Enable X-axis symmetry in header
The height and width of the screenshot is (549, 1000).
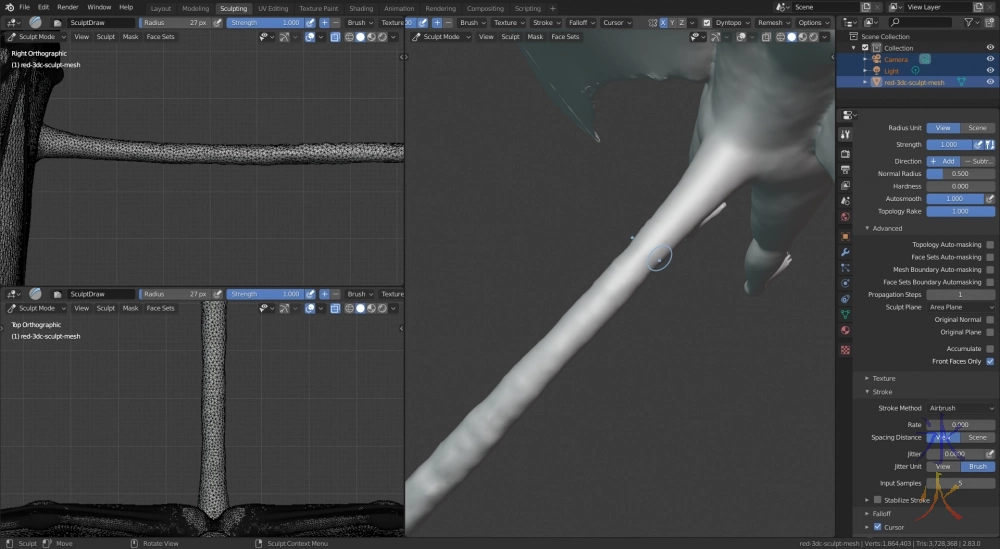tap(663, 22)
